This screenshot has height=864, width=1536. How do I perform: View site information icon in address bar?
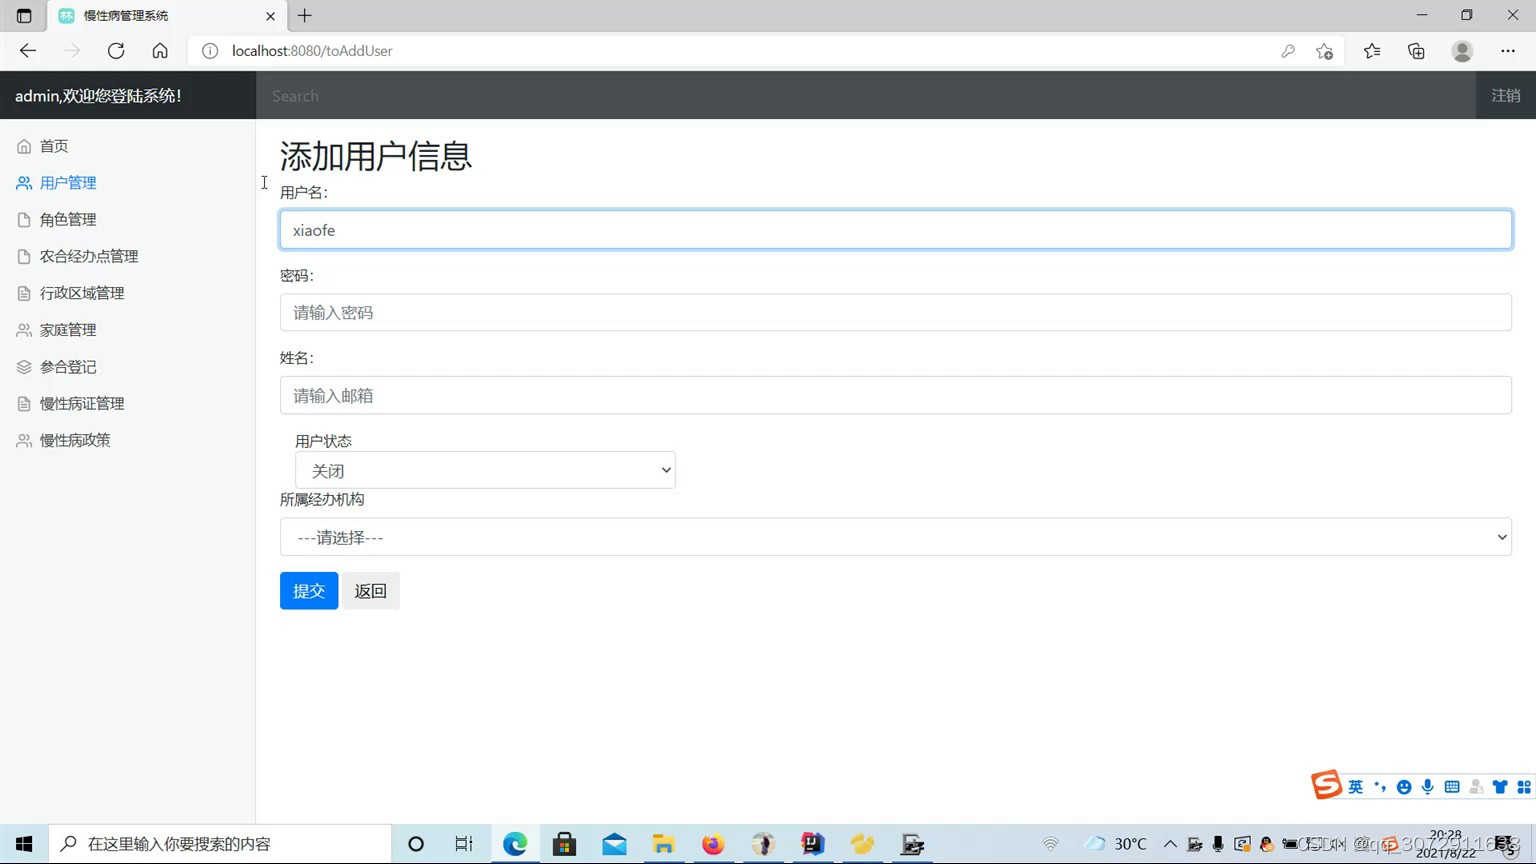pos(210,51)
